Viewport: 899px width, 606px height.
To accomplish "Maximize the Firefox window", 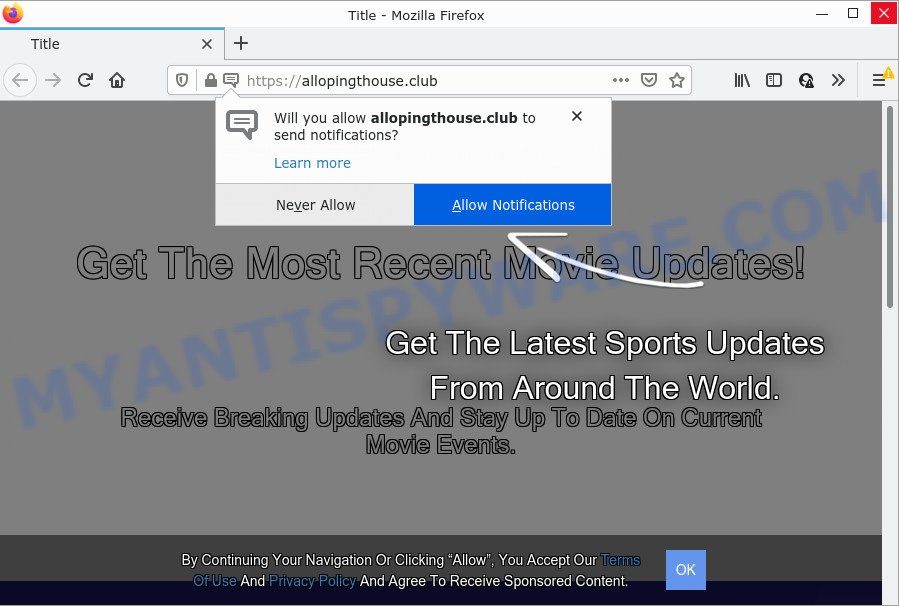I will click(x=853, y=14).
